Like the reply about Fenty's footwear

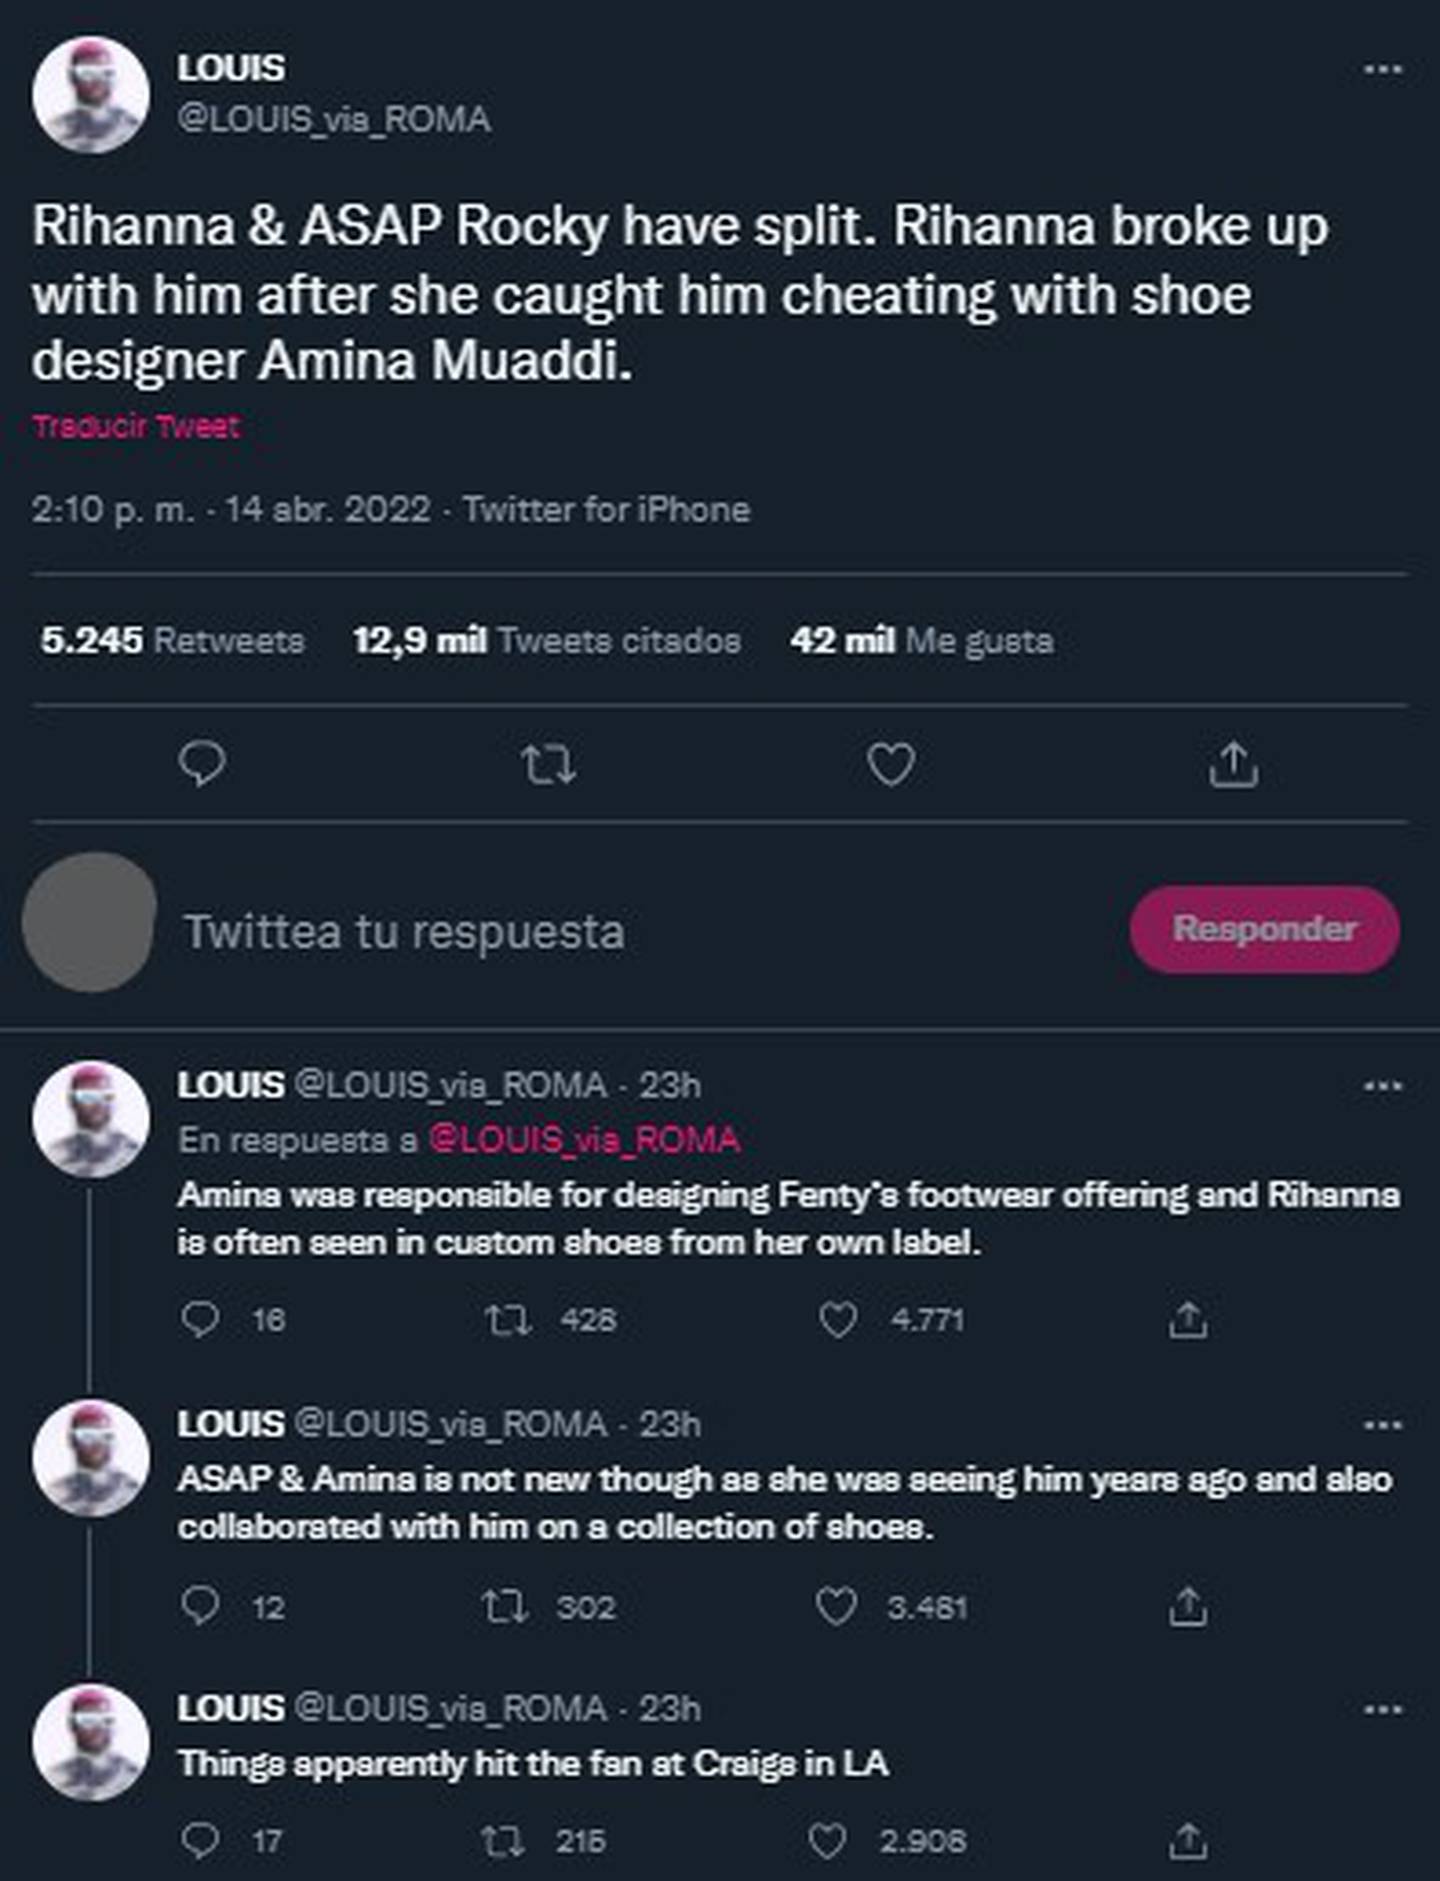pos(838,1320)
